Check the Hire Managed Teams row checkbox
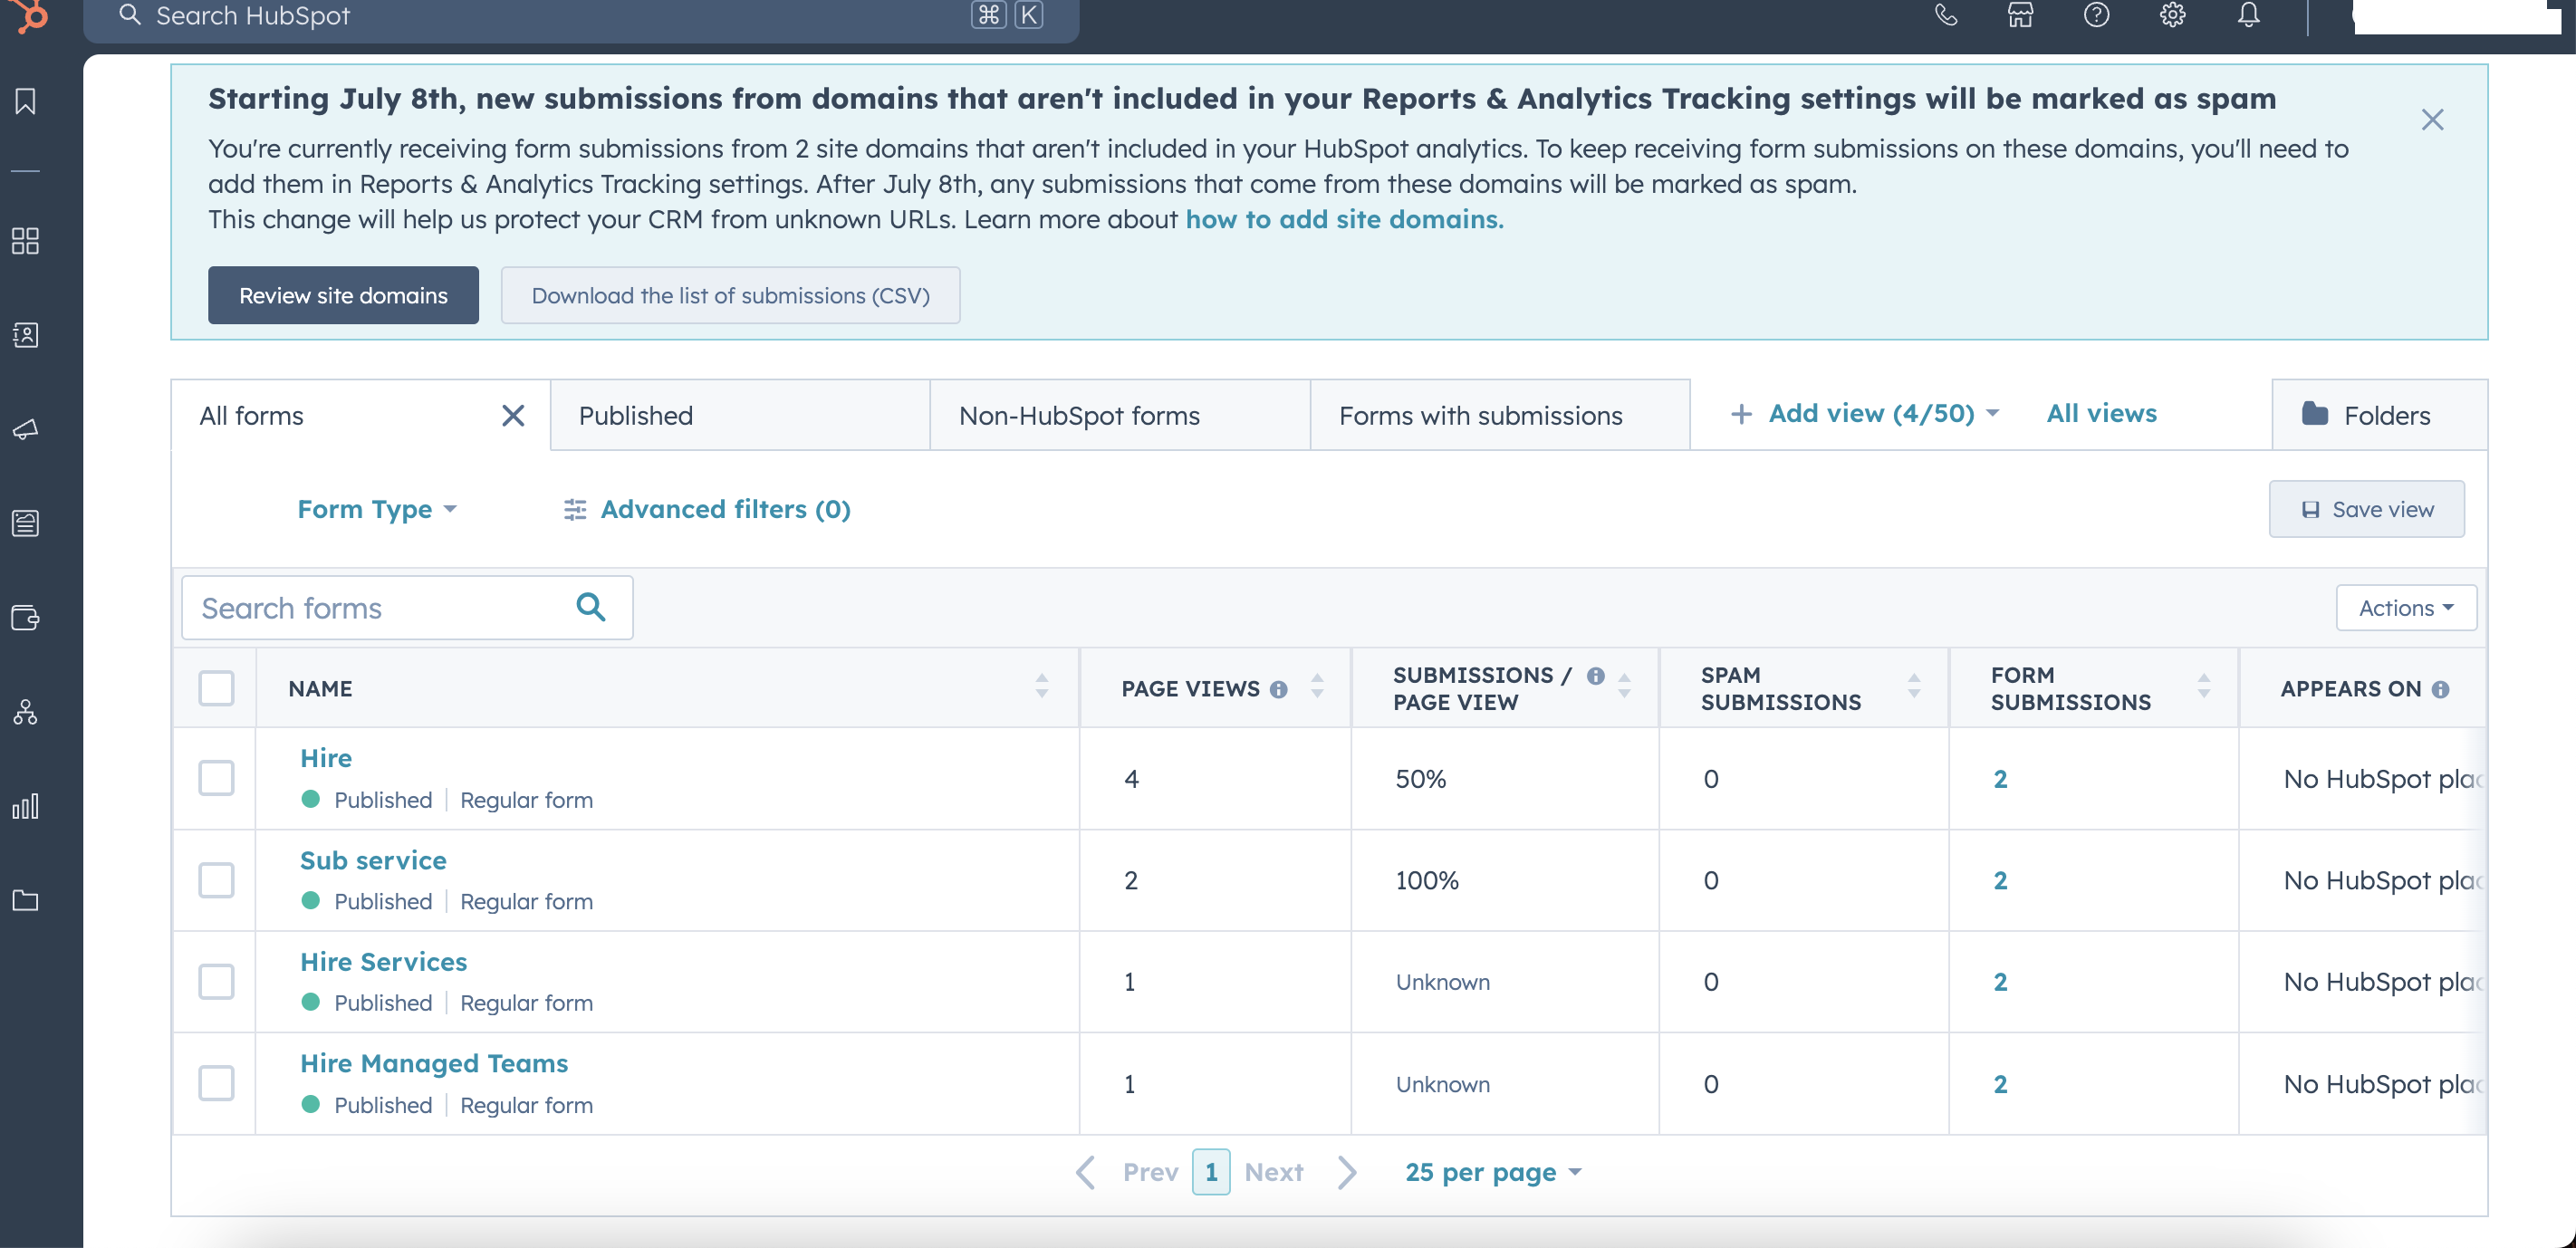The width and height of the screenshot is (2576, 1248). pos(216,1083)
